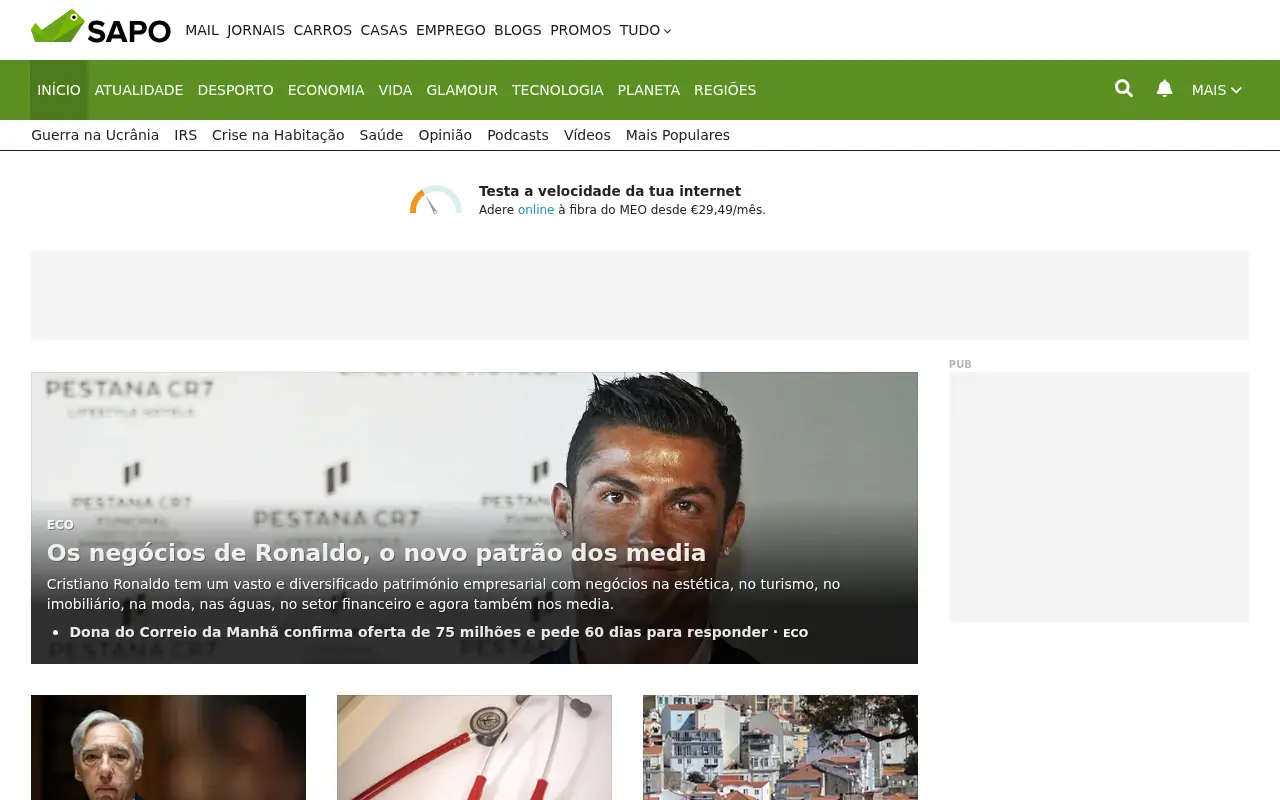Expand the TUDO dropdown
This screenshot has width=1280, height=800.
pyautogui.click(x=646, y=30)
